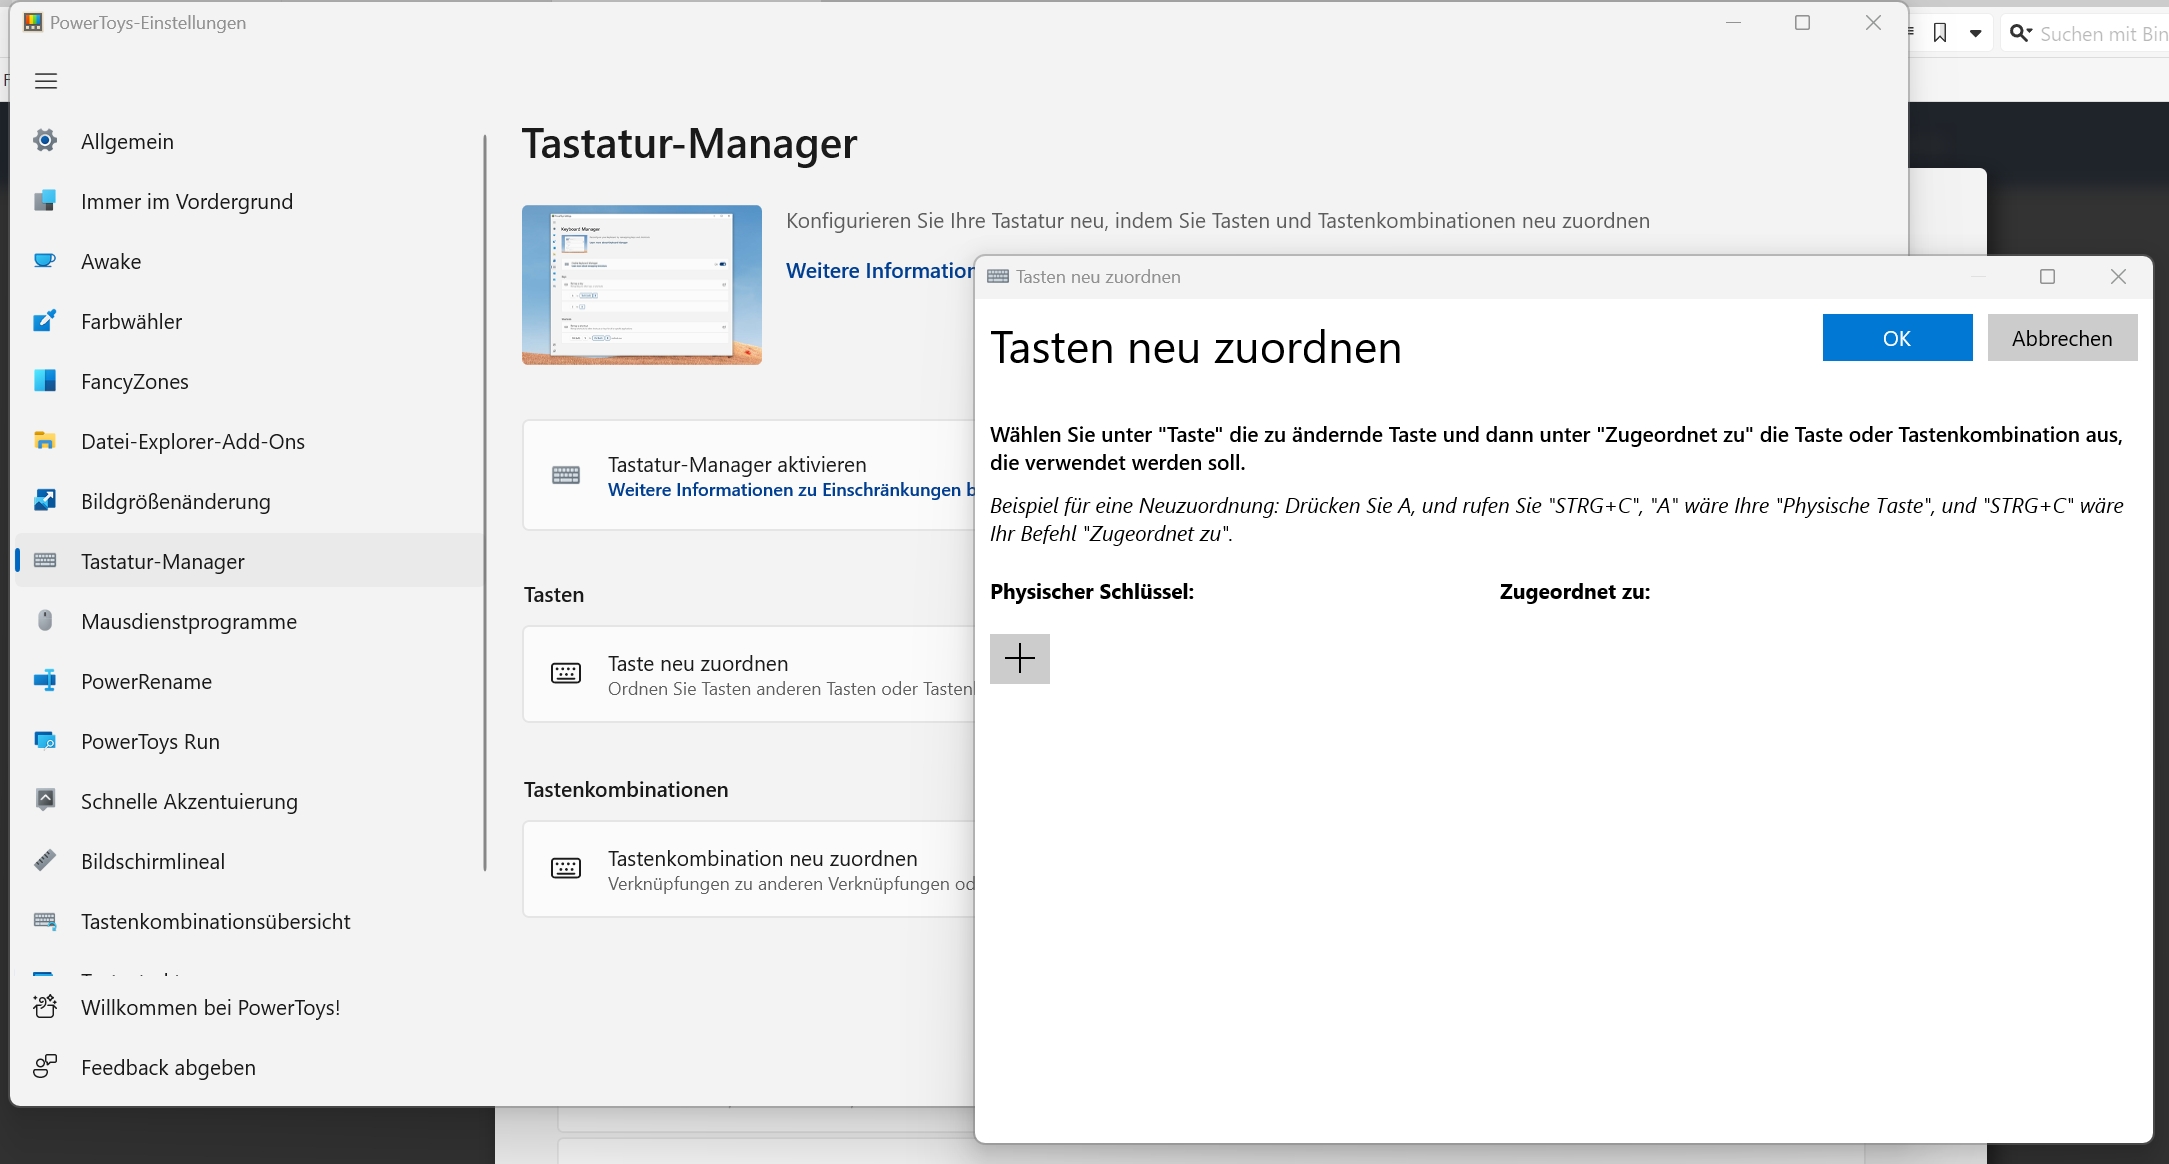Screen dimensions: 2169x1164
Task: Click the FancyZones sidebar icon
Action: pyautogui.click(x=45, y=381)
